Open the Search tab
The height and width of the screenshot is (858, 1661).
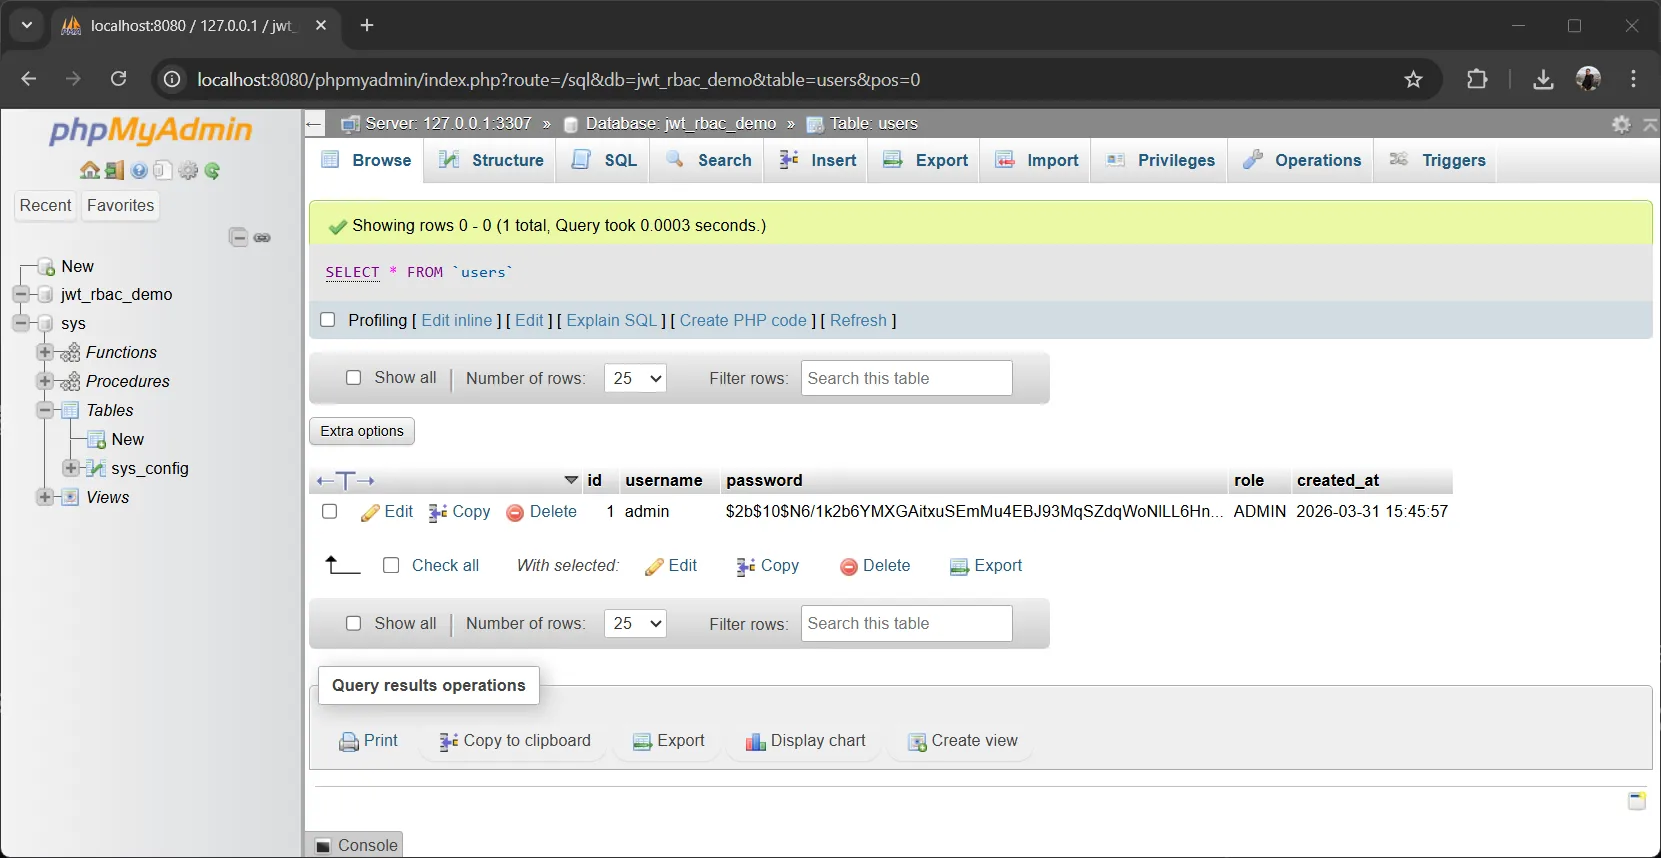pyautogui.click(x=709, y=160)
